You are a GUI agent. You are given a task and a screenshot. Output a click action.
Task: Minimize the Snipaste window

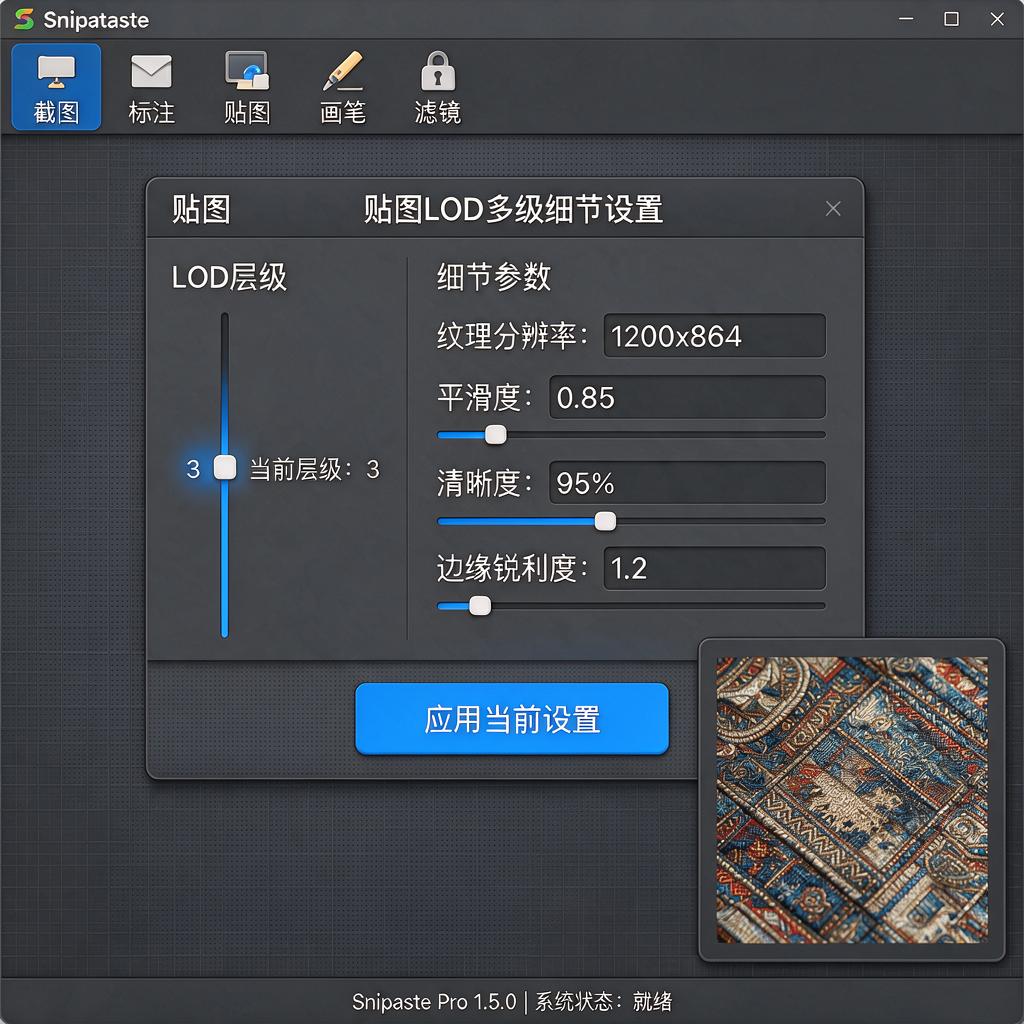(906, 19)
